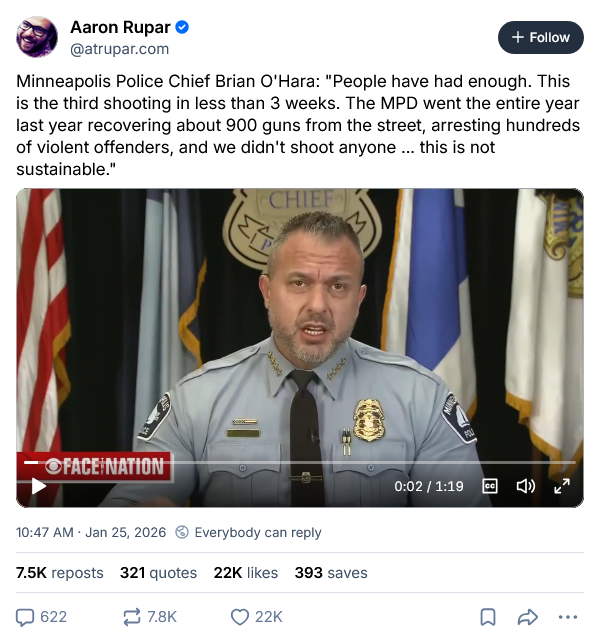Open Aaron Rupar's profile avatar
The width and height of the screenshot is (600, 643).
tap(36, 37)
